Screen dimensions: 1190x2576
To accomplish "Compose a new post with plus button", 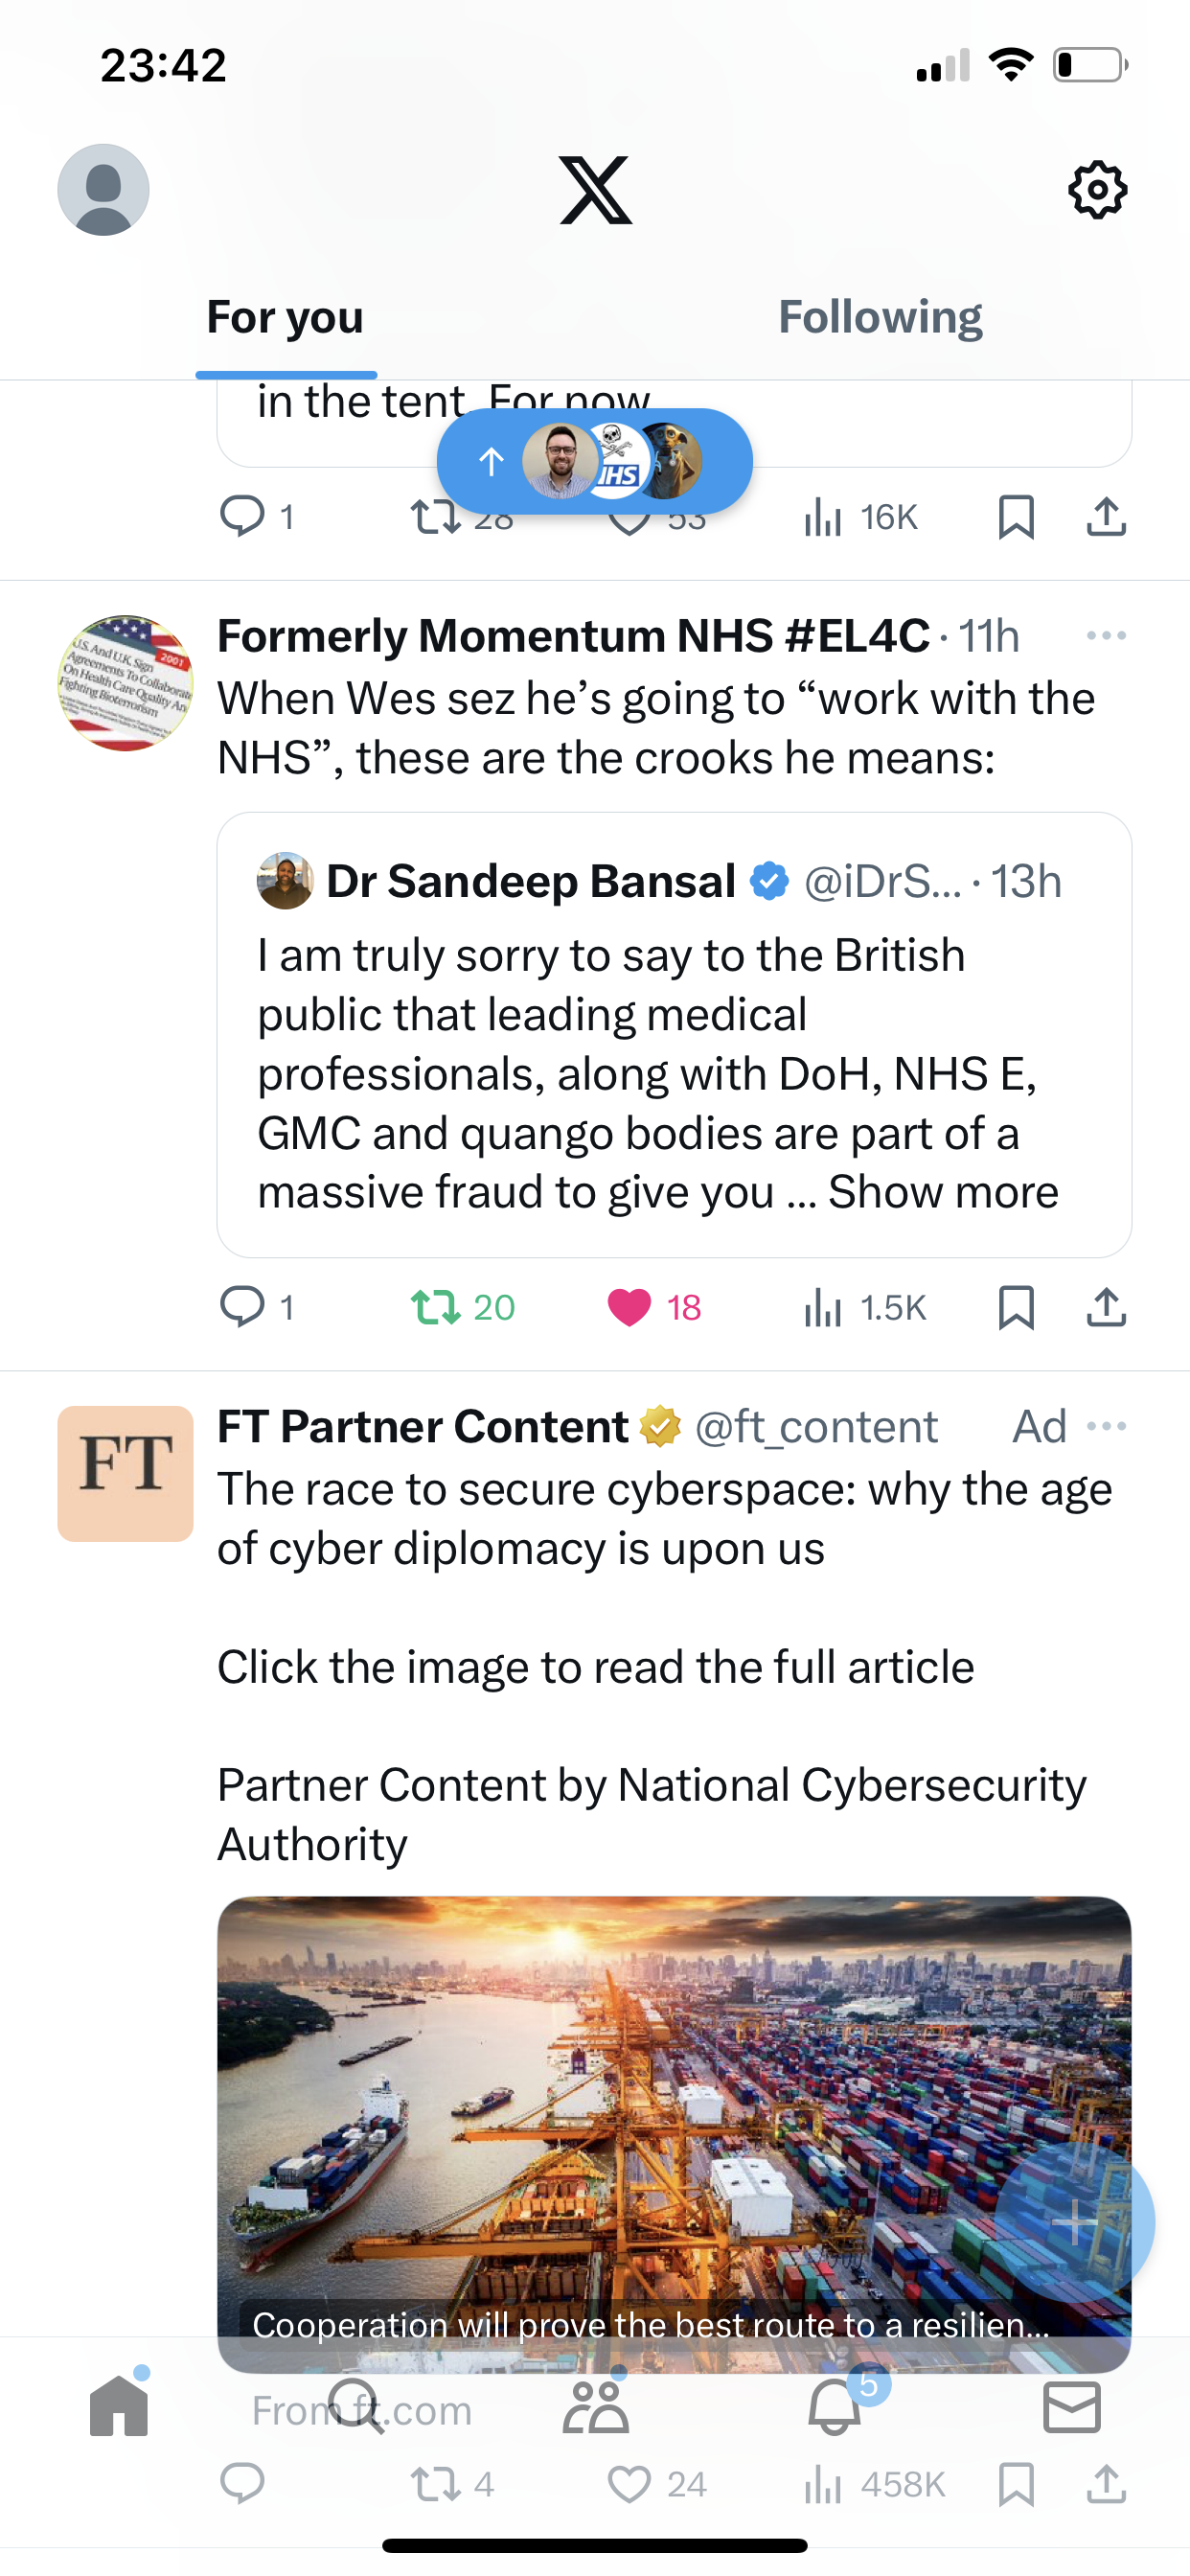I will pyautogui.click(x=1074, y=2222).
